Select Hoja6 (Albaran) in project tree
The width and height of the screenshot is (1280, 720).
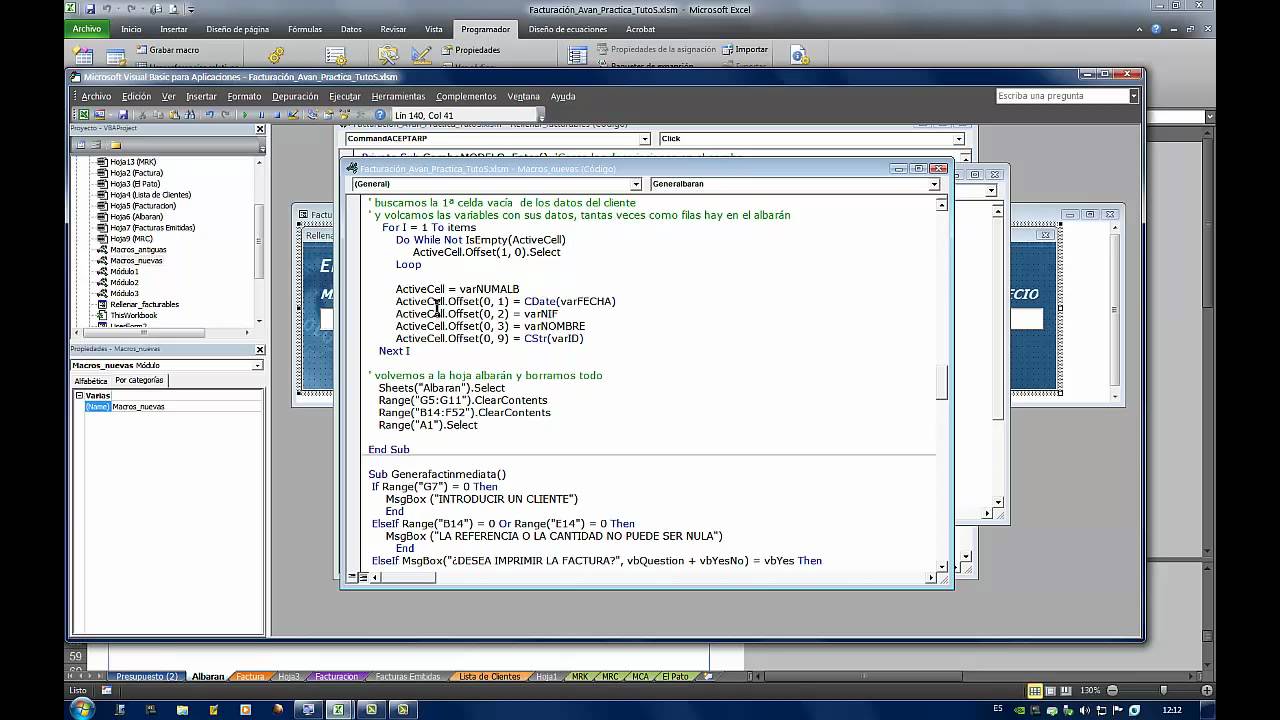pos(134,217)
